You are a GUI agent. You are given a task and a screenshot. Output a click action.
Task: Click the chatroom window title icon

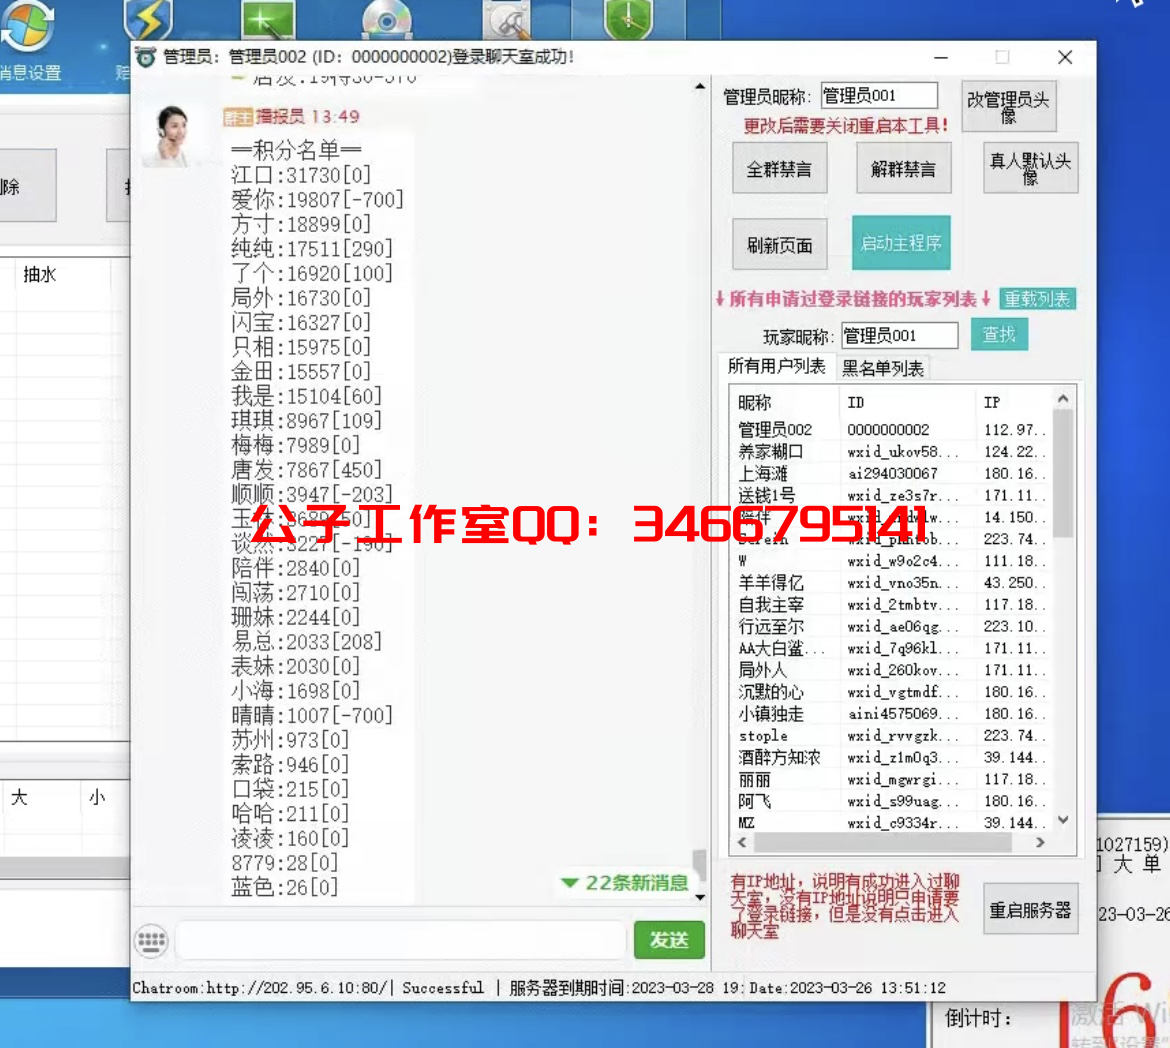coord(146,57)
